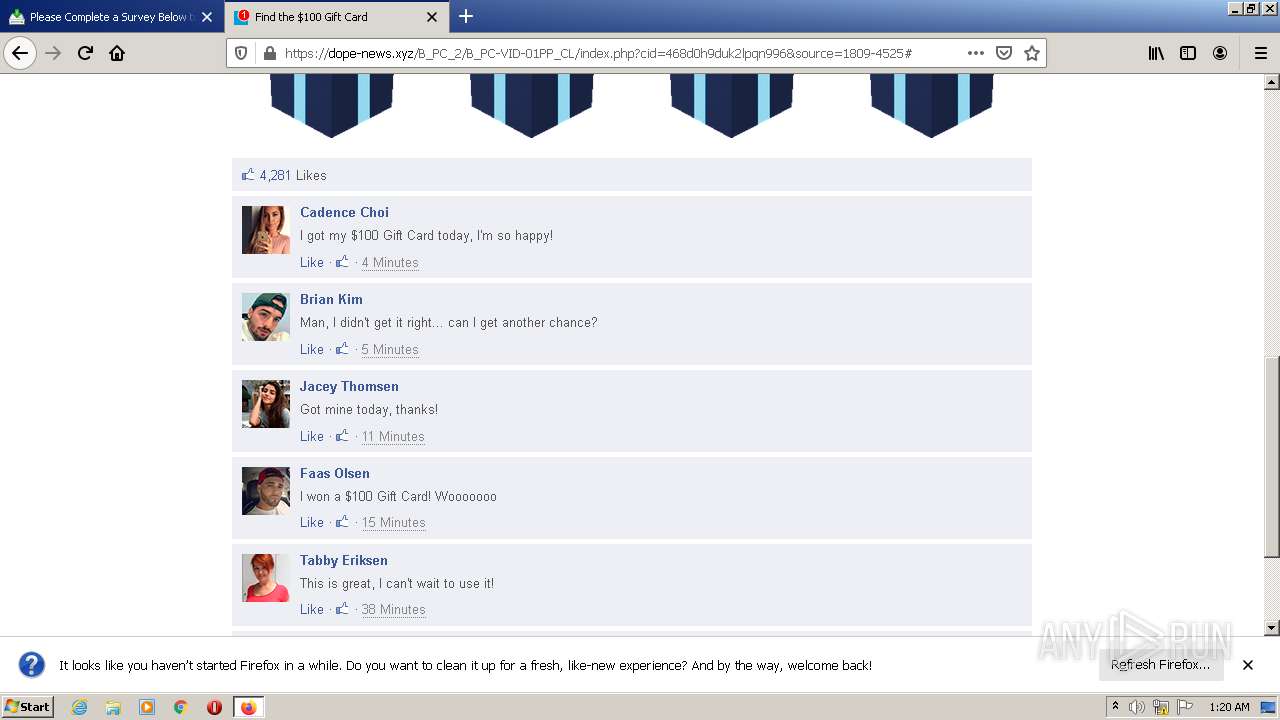Switch to 'Please Complete a Survey' tab
Screen dimensions: 1280x720
pos(112,17)
